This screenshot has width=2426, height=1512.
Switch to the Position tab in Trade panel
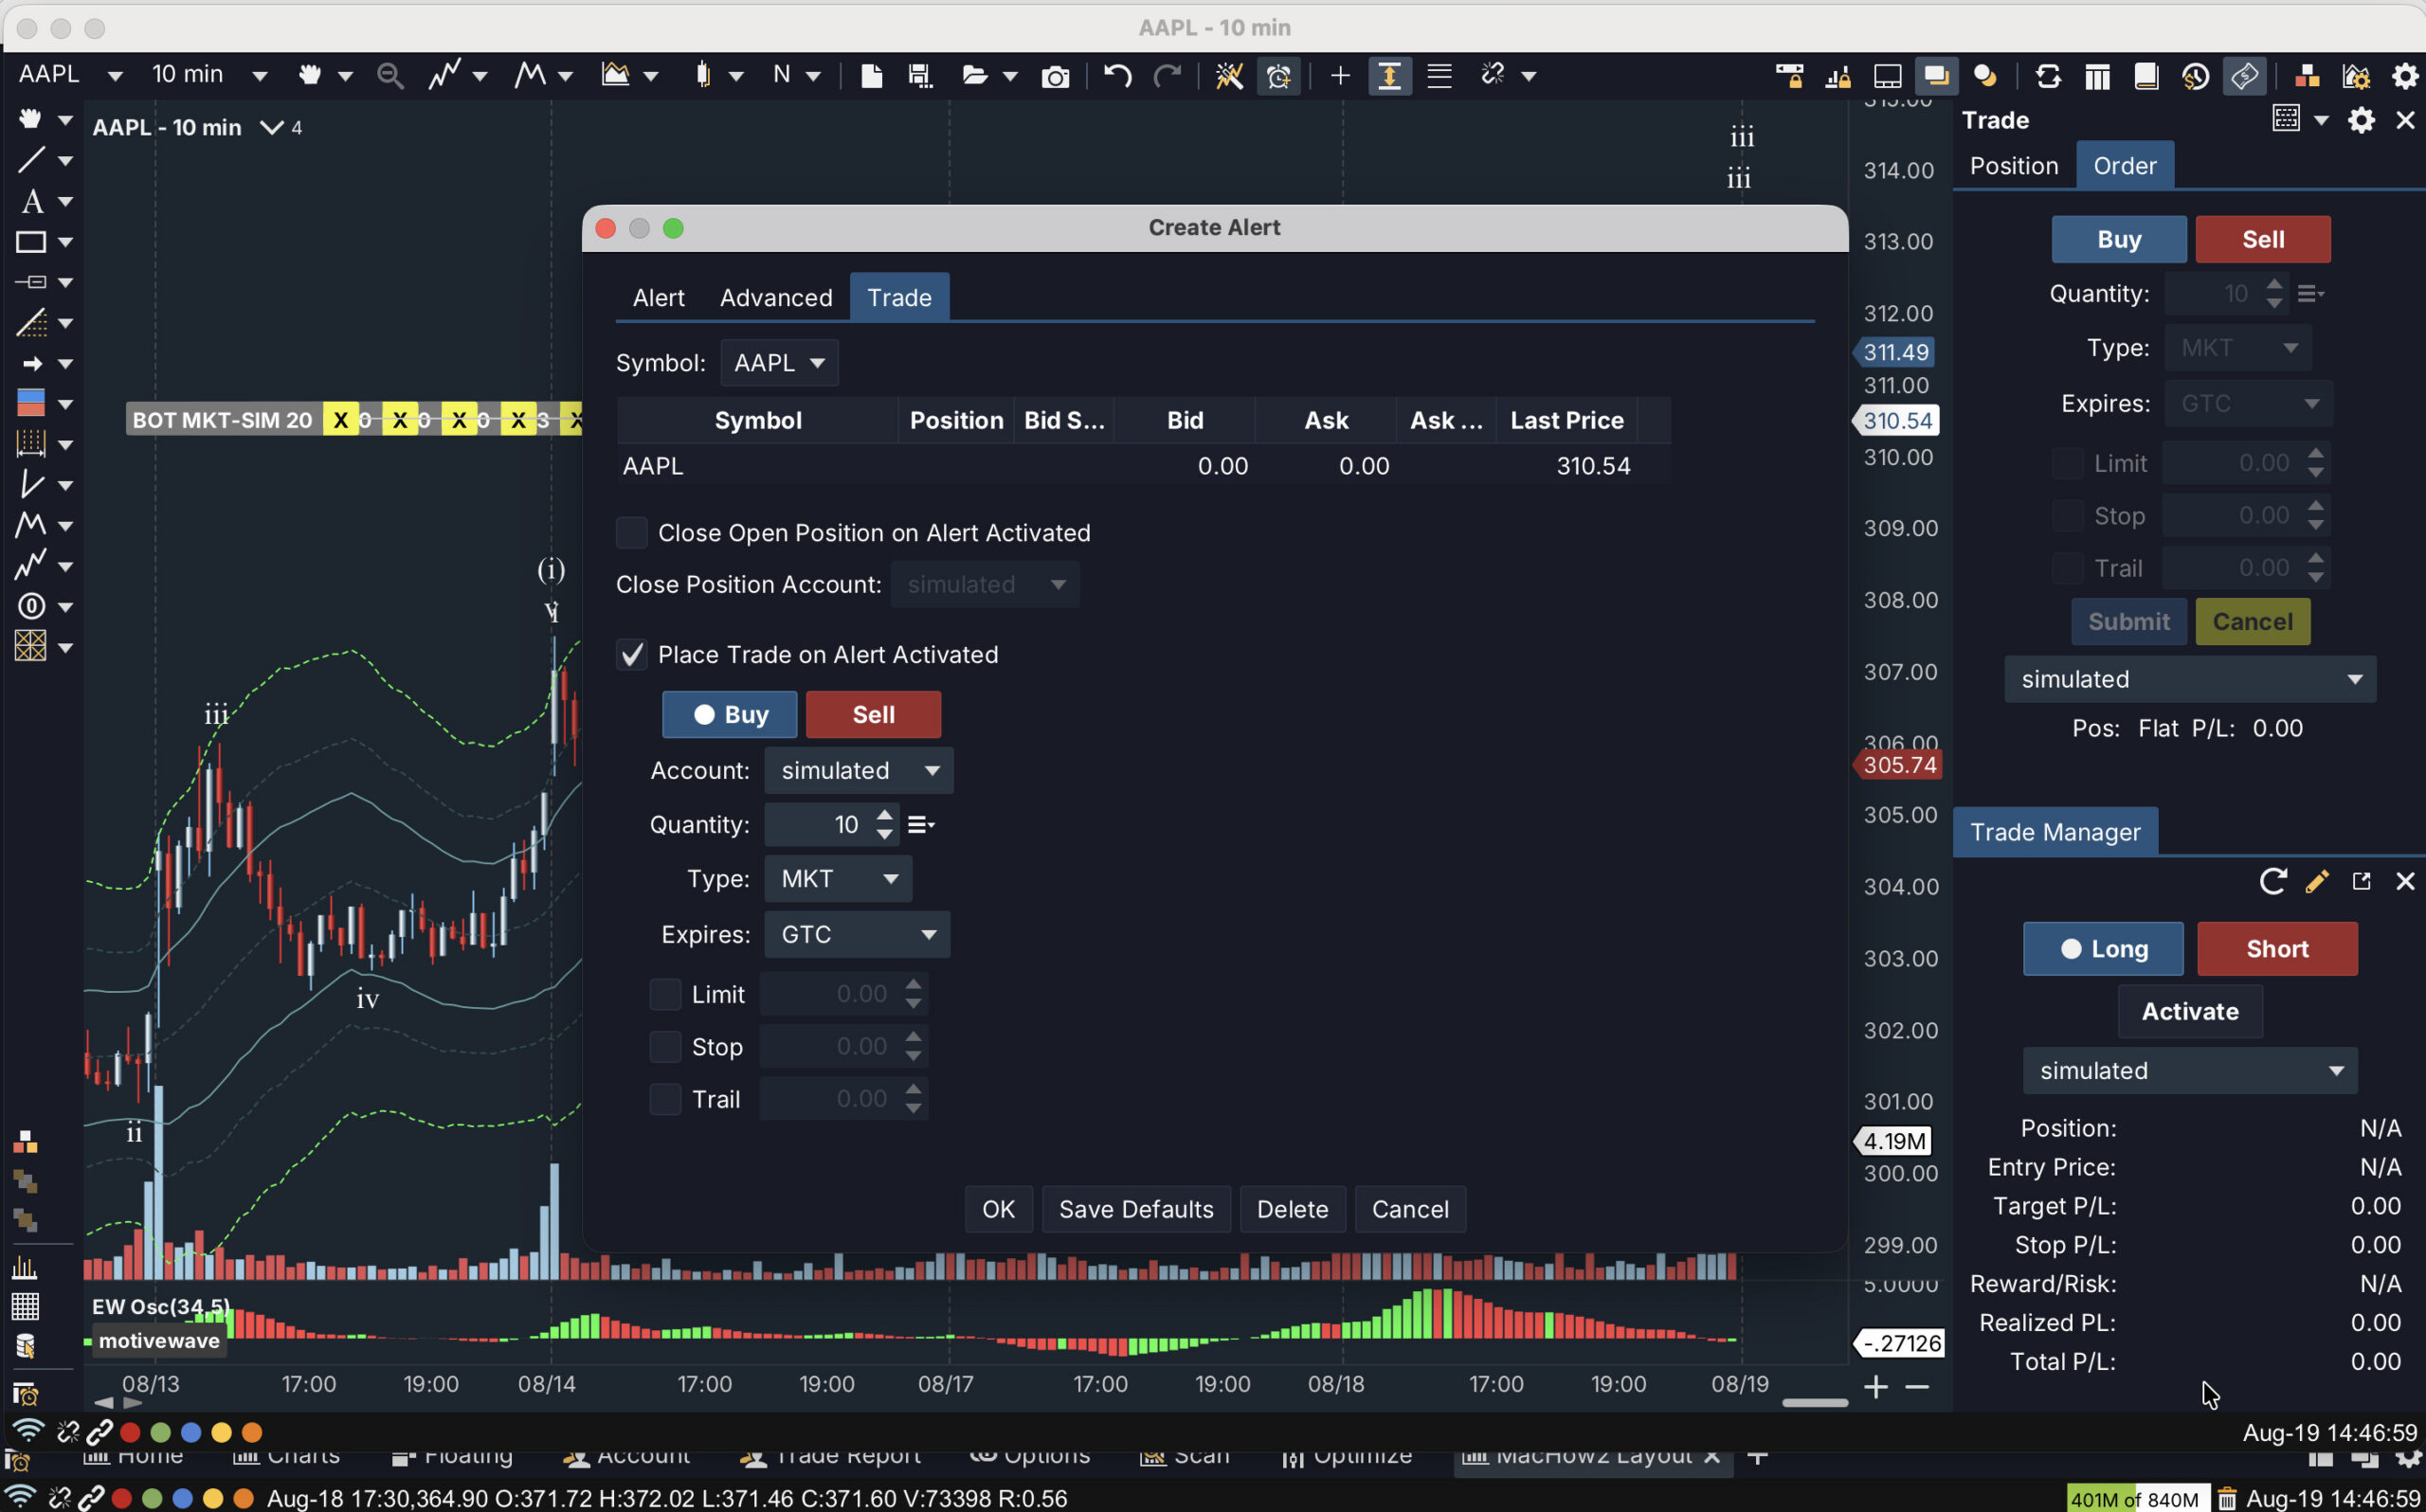pyautogui.click(x=2013, y=165)
